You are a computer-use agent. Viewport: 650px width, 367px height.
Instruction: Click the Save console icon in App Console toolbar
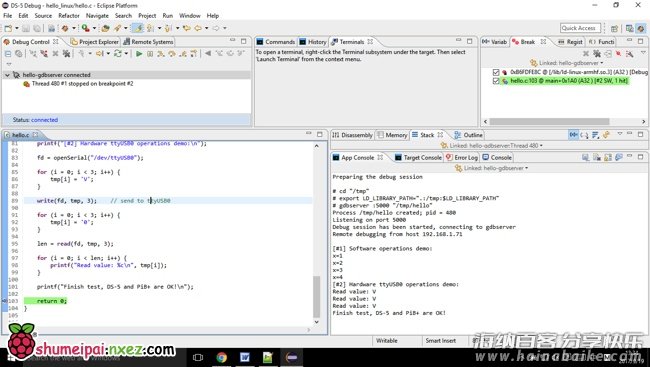[585, 157]
